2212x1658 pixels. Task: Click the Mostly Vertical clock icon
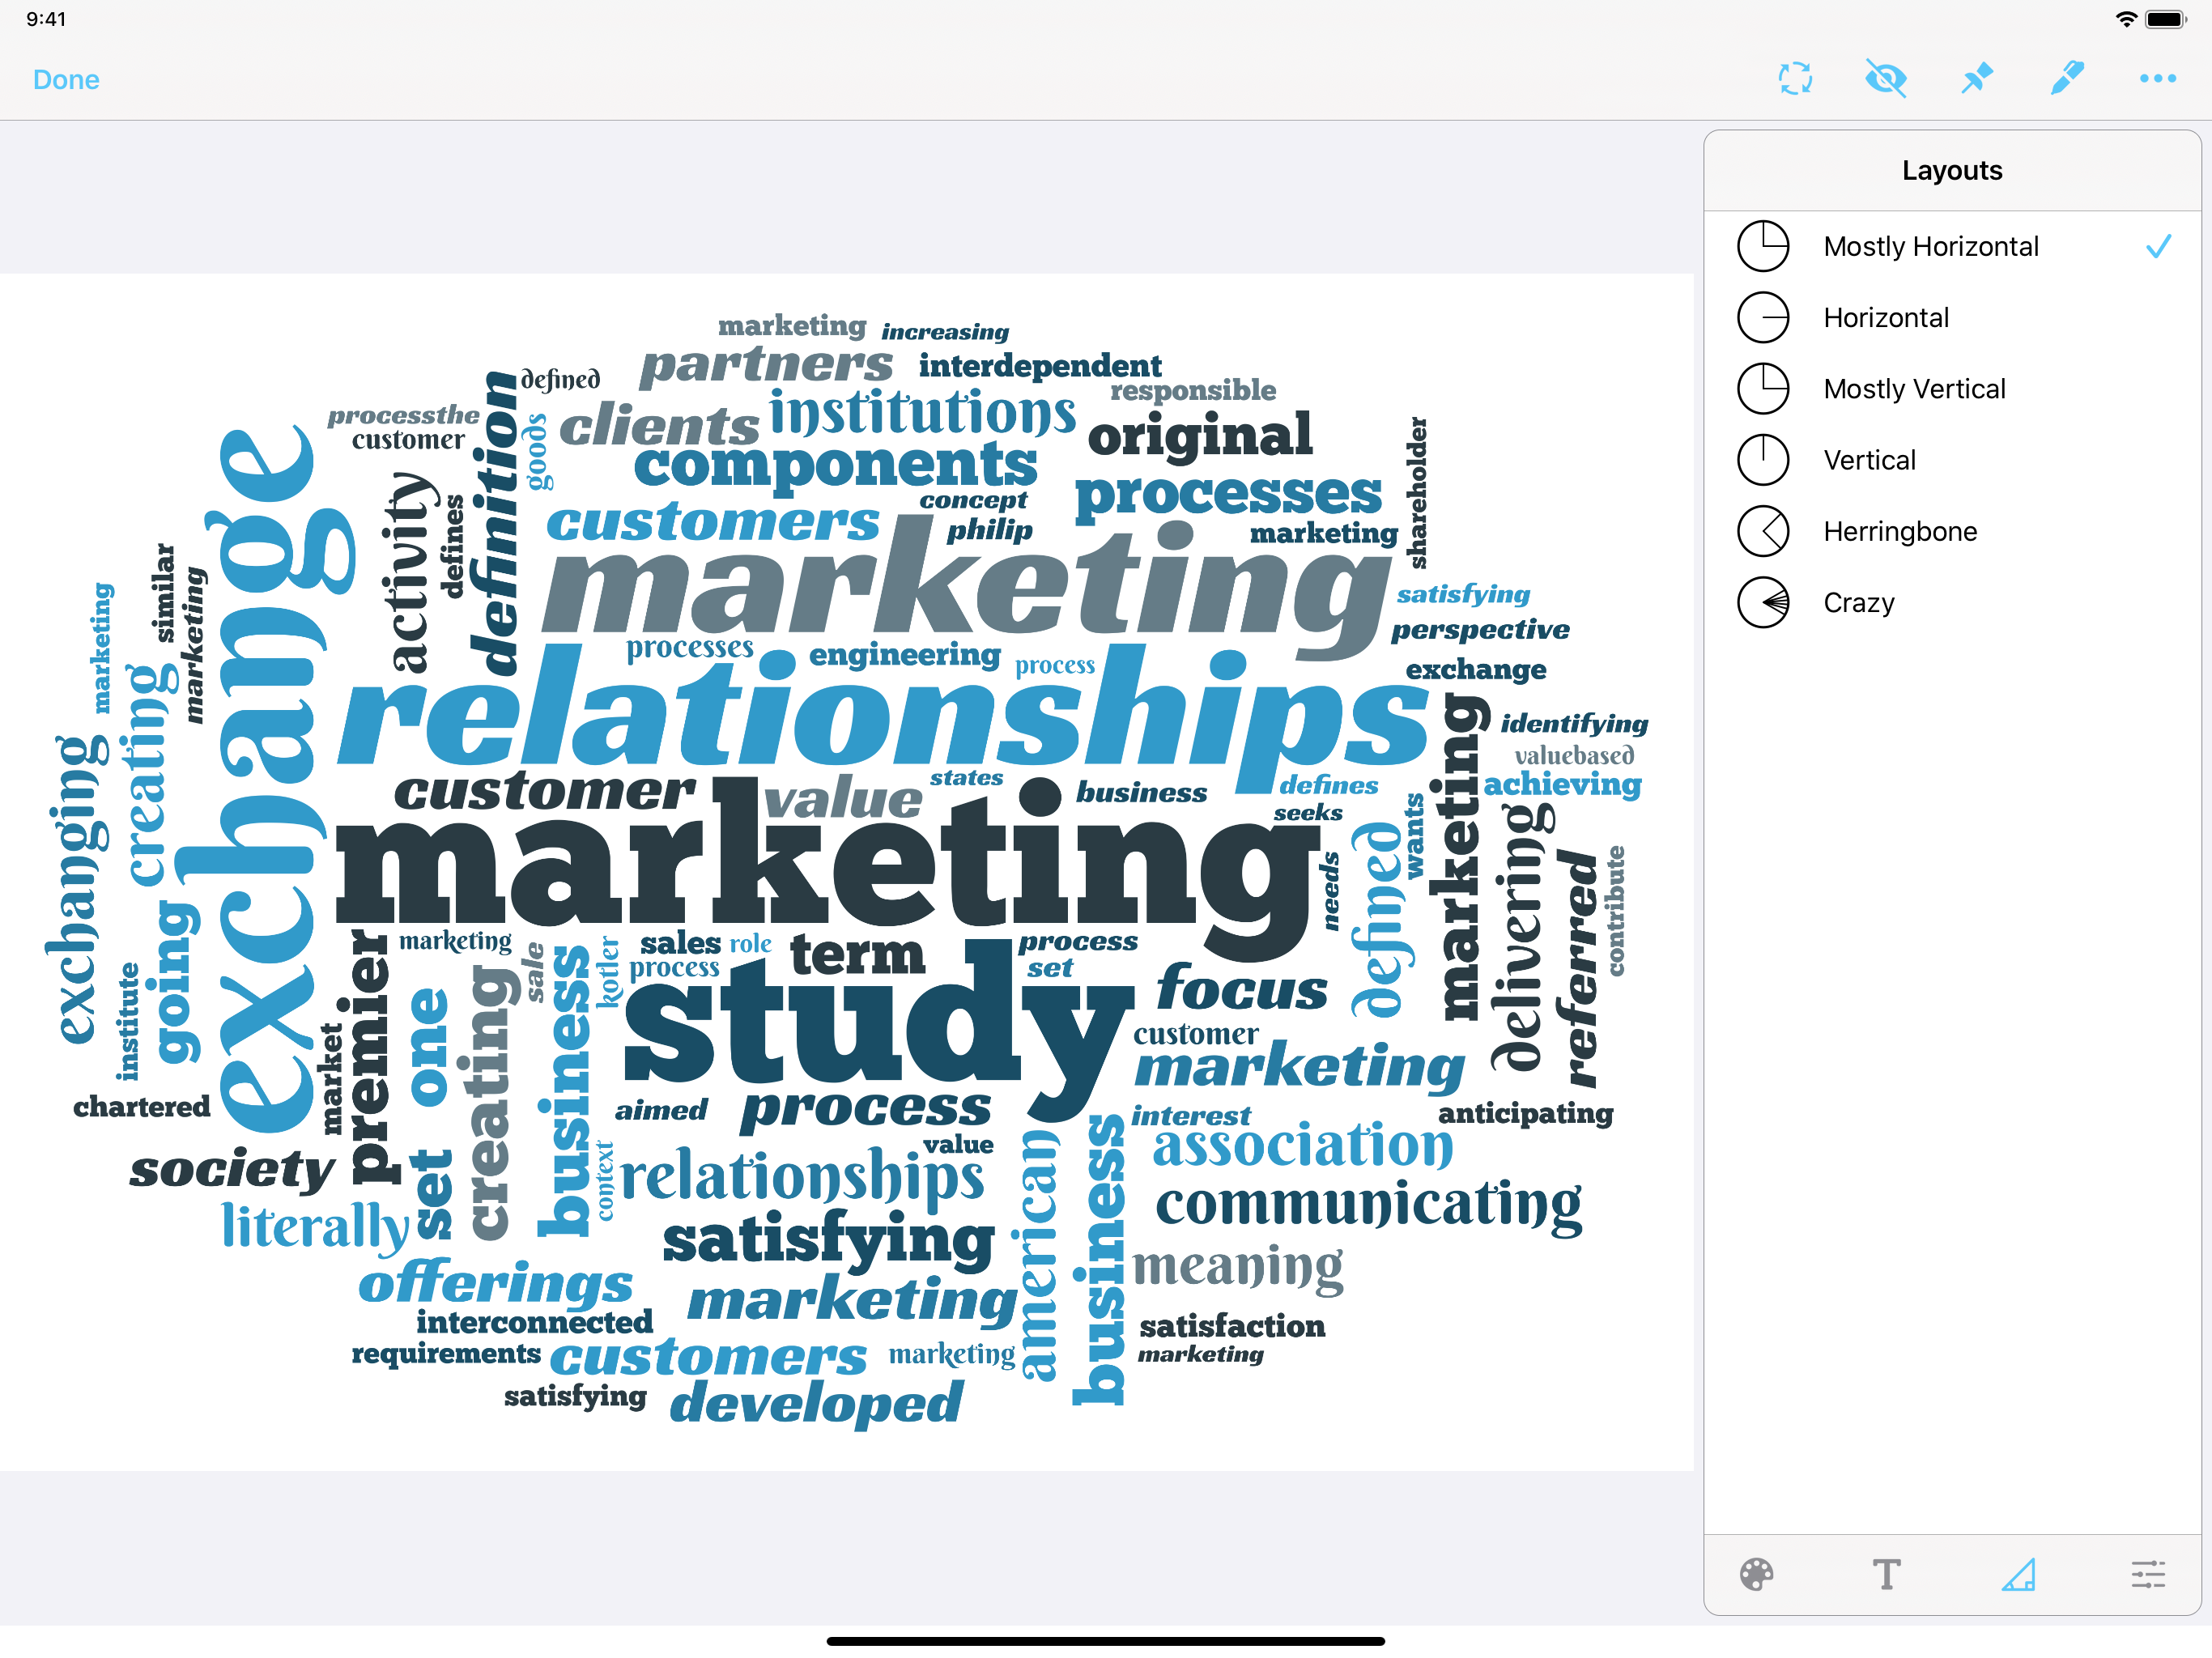(1762, 388)
